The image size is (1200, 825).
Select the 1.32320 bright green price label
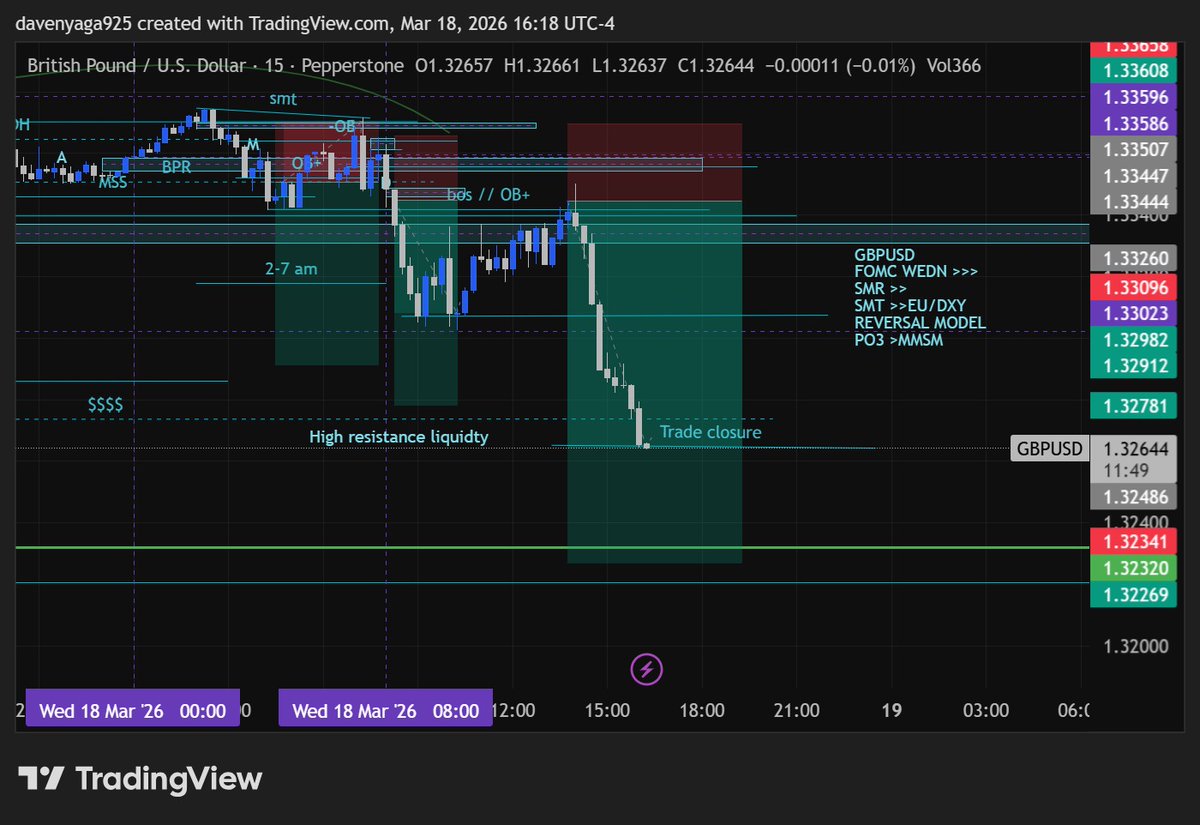1134,568
